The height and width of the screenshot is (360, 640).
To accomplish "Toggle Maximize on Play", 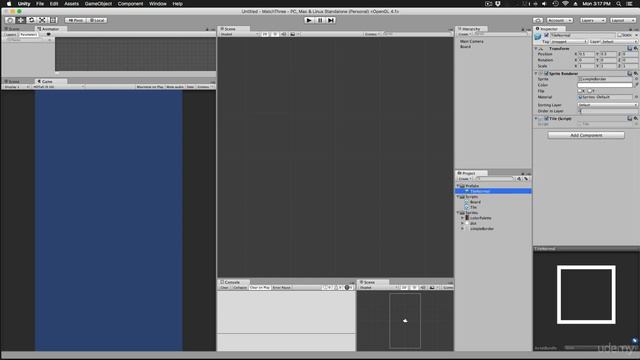I will tap(150, 87).
